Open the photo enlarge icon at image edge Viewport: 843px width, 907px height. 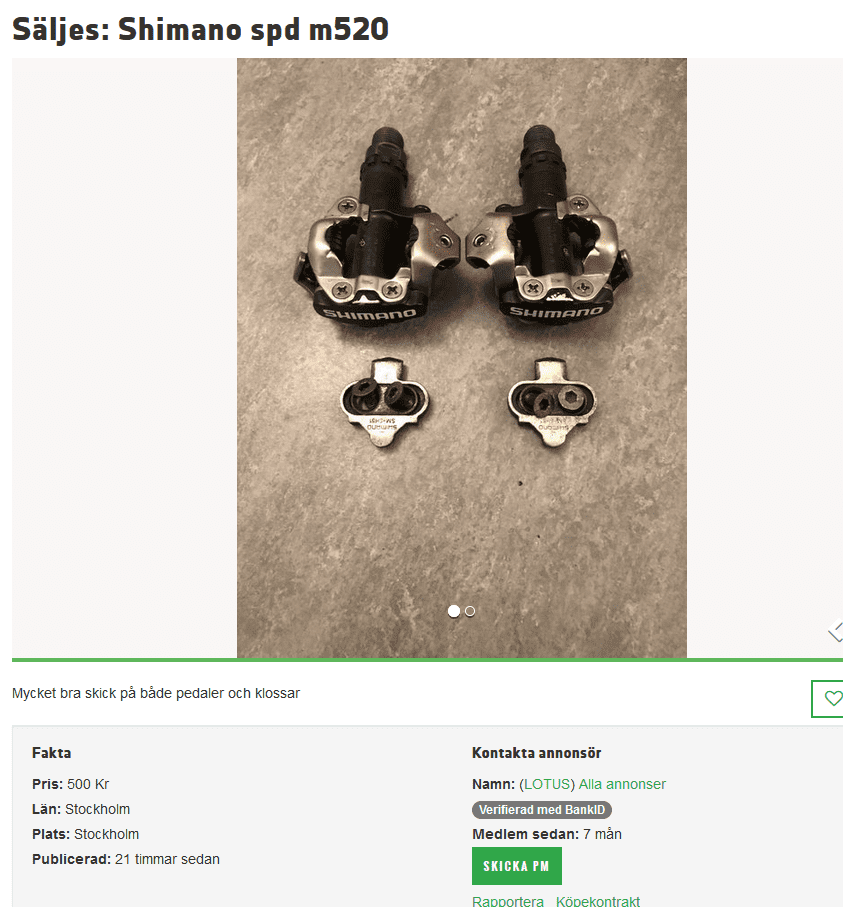click(x=835, y=631)
